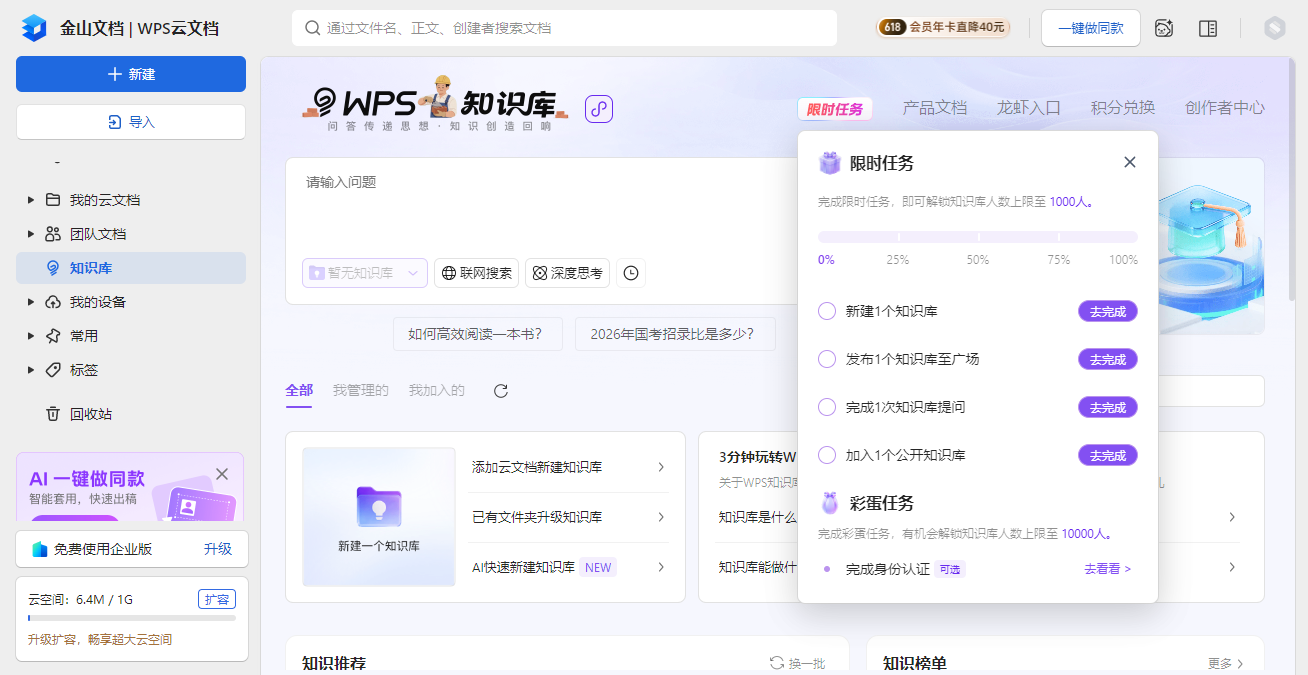Click the 团队文档 people icon

(53, 234)
